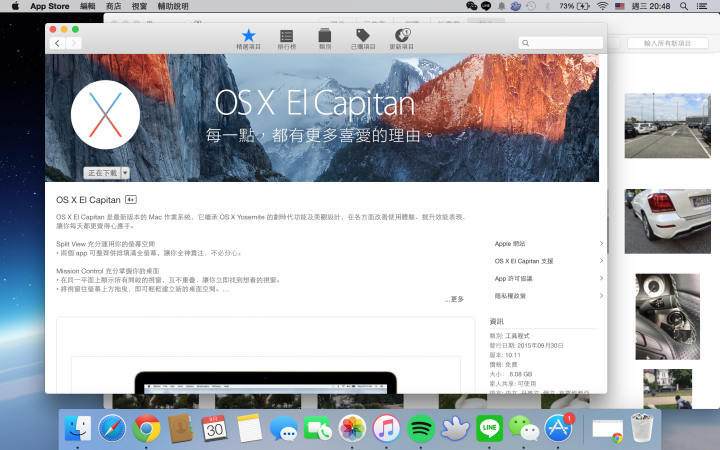Click the Bluetooth menu bar icon

tap(547, 6)
